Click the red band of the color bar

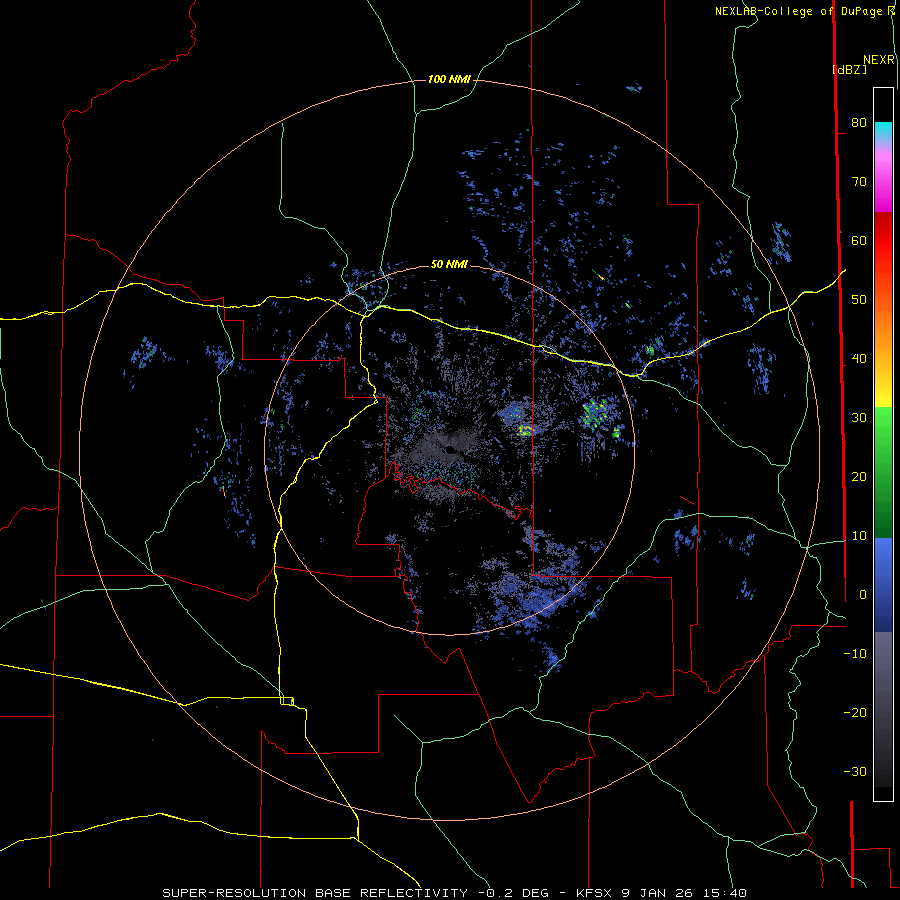(883, 241)
